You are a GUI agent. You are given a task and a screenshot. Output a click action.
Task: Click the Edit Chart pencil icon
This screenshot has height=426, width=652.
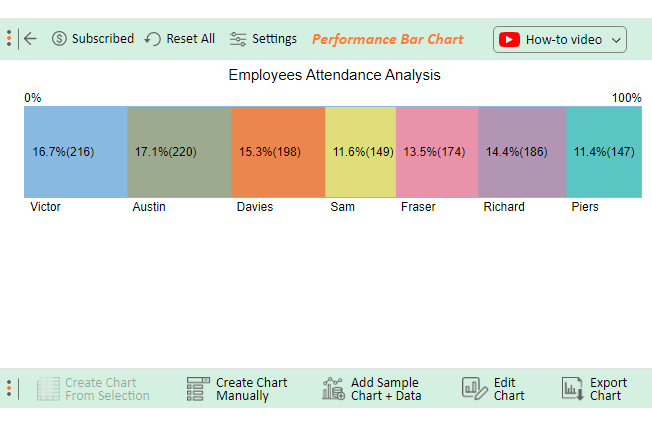(474, 389)
